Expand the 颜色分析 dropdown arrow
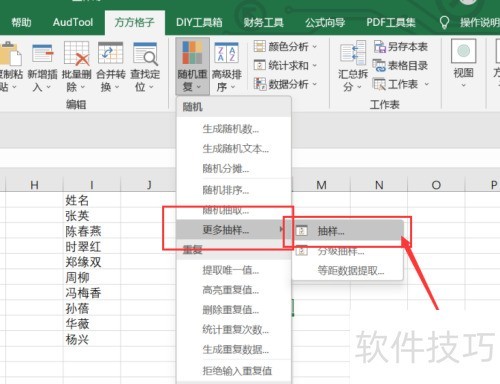 click(314, 47)
